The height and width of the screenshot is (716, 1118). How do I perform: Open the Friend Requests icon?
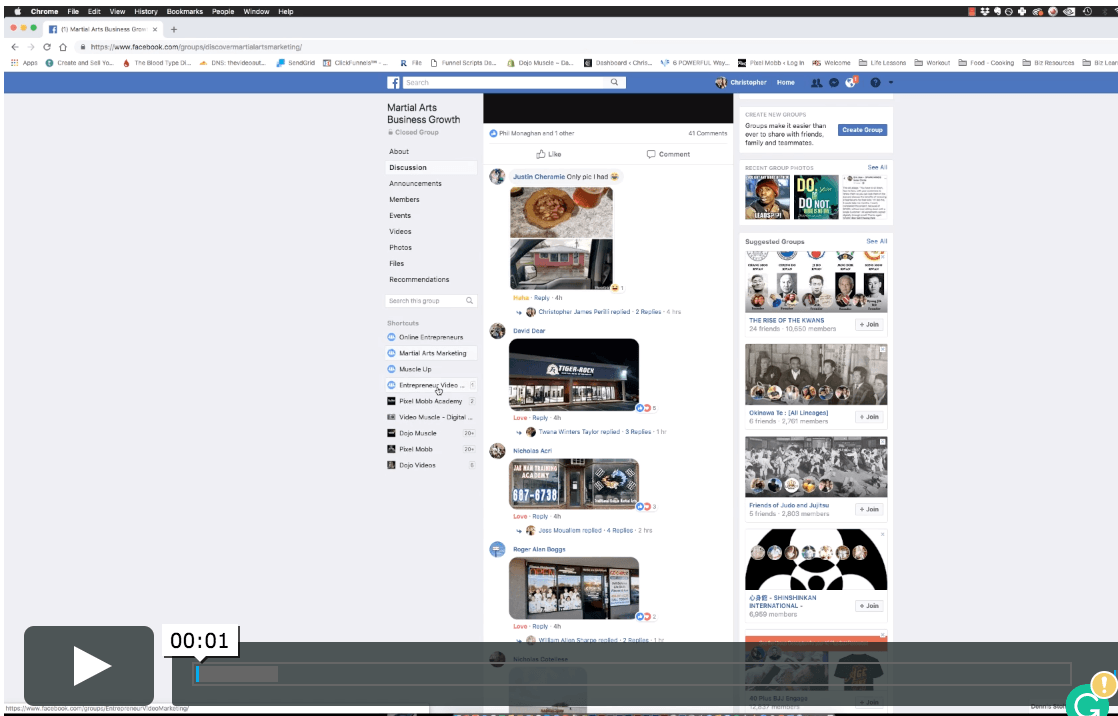point(816,83)
